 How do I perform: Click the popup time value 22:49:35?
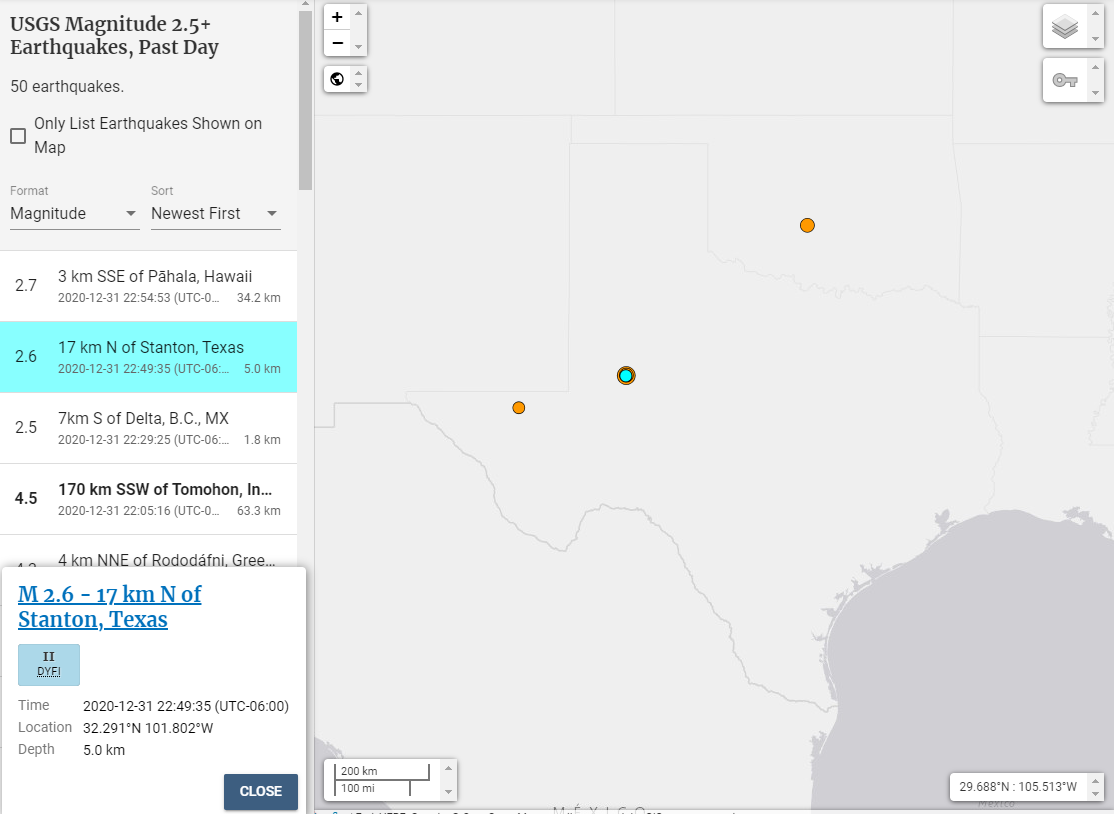[x=186, y=706]
